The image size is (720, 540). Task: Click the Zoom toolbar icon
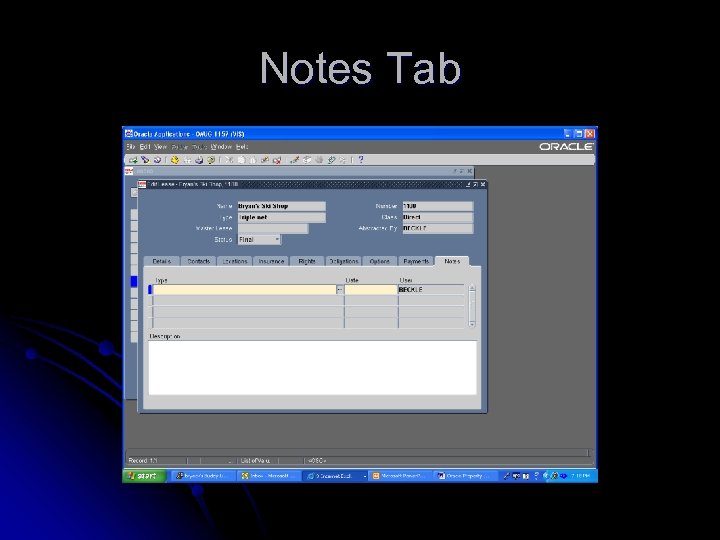pyautogui.click(x=307, y=160)
